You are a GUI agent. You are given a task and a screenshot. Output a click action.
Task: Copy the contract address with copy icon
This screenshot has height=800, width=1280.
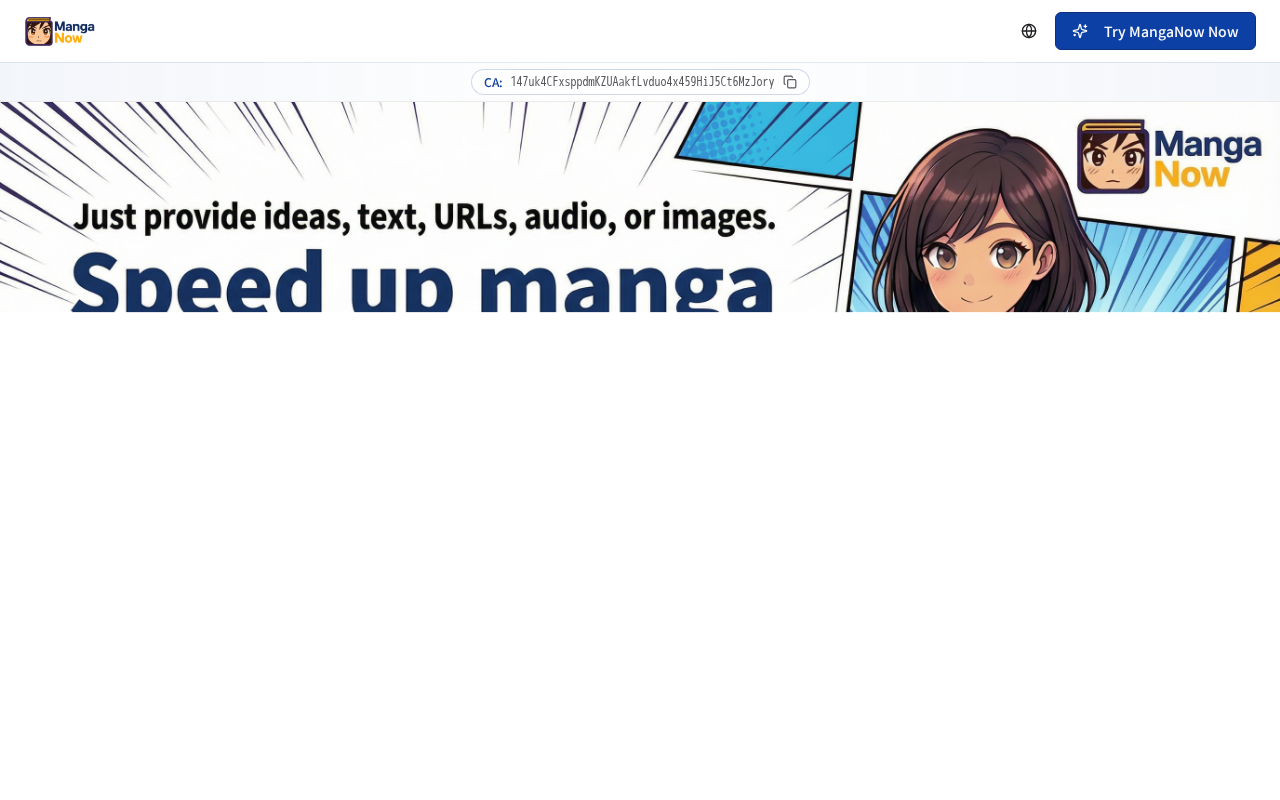pyautogui.click(x=790, y=82)
